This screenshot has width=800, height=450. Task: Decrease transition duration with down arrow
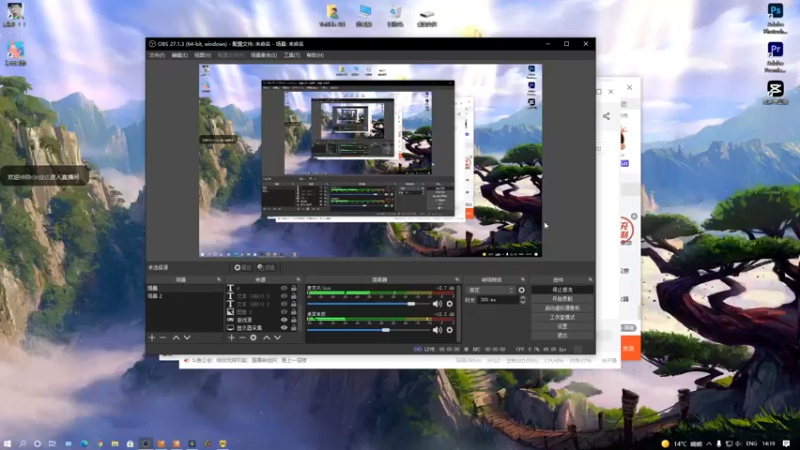[x=522, y=303]
